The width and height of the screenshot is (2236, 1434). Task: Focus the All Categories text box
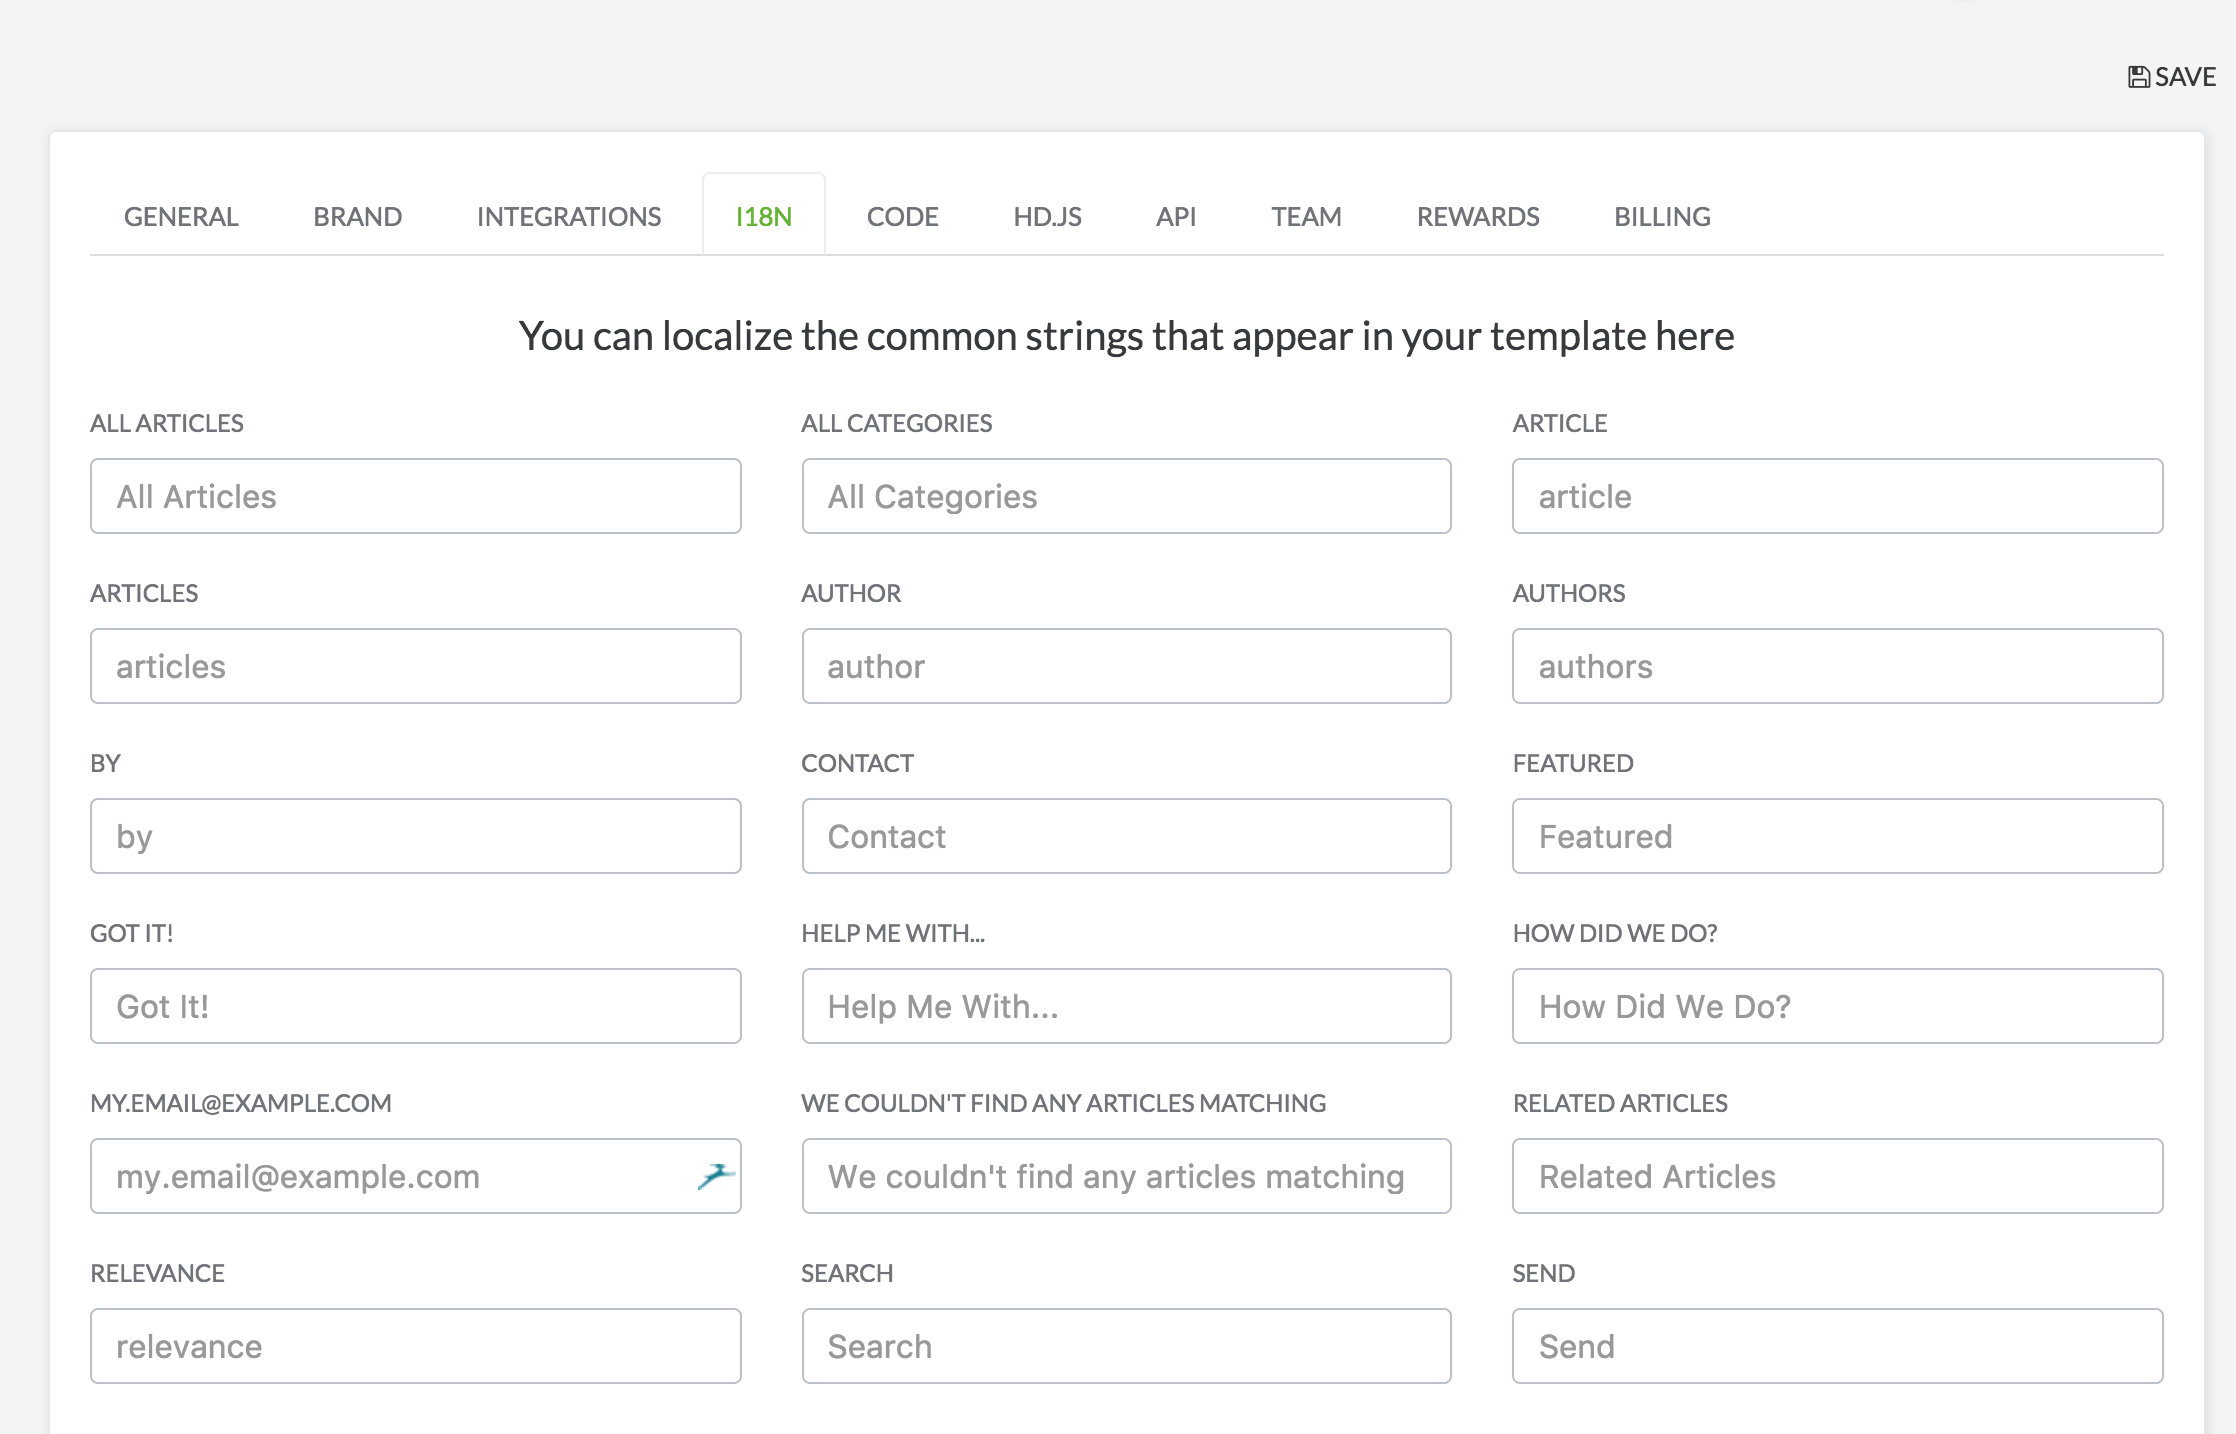[1126, 496]
